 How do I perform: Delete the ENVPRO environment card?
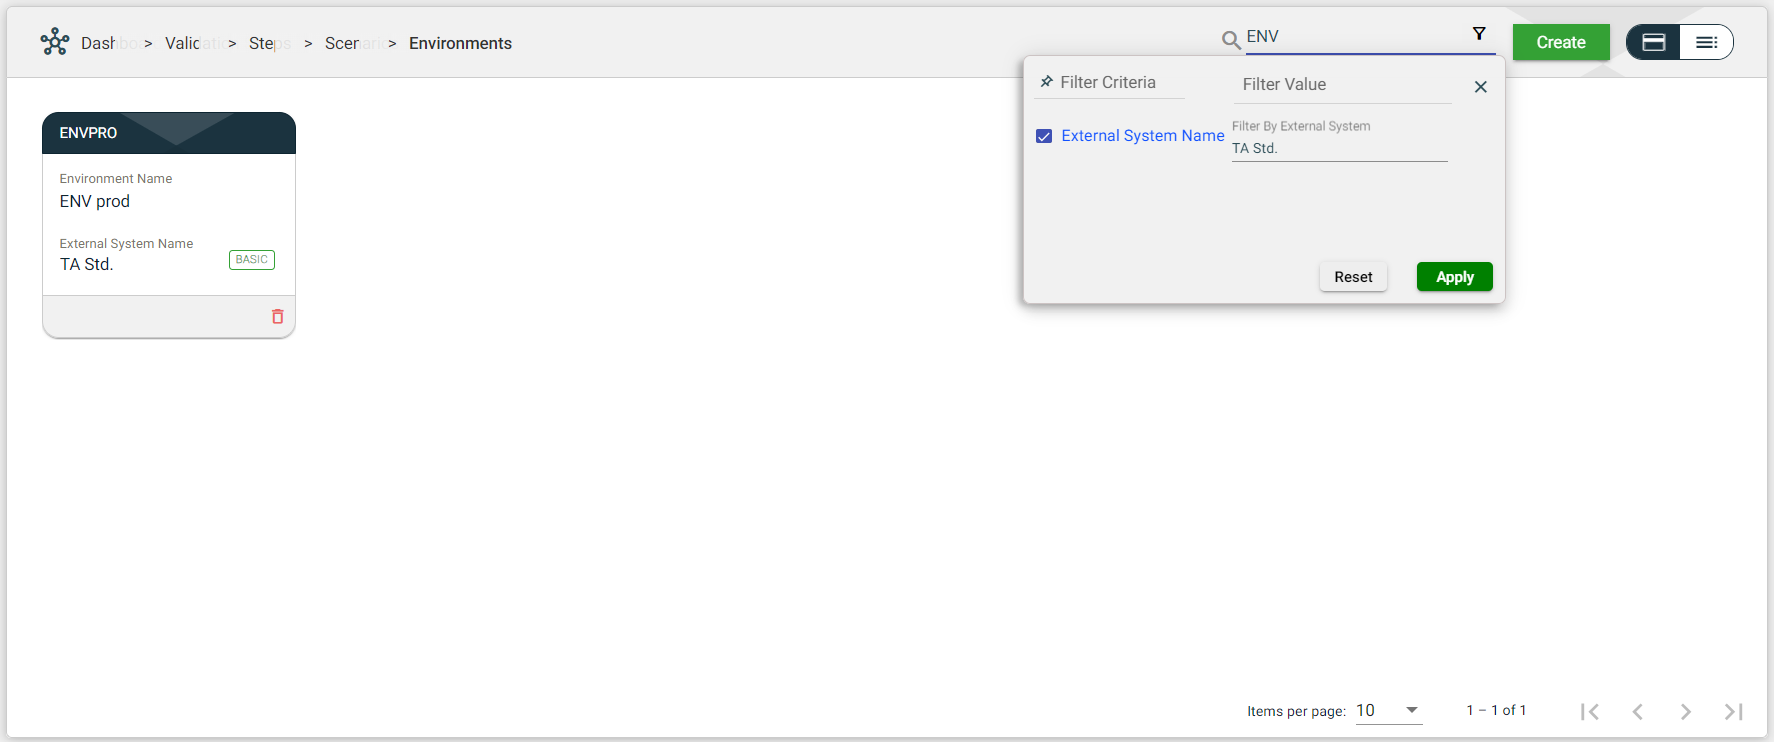(278, 316)
